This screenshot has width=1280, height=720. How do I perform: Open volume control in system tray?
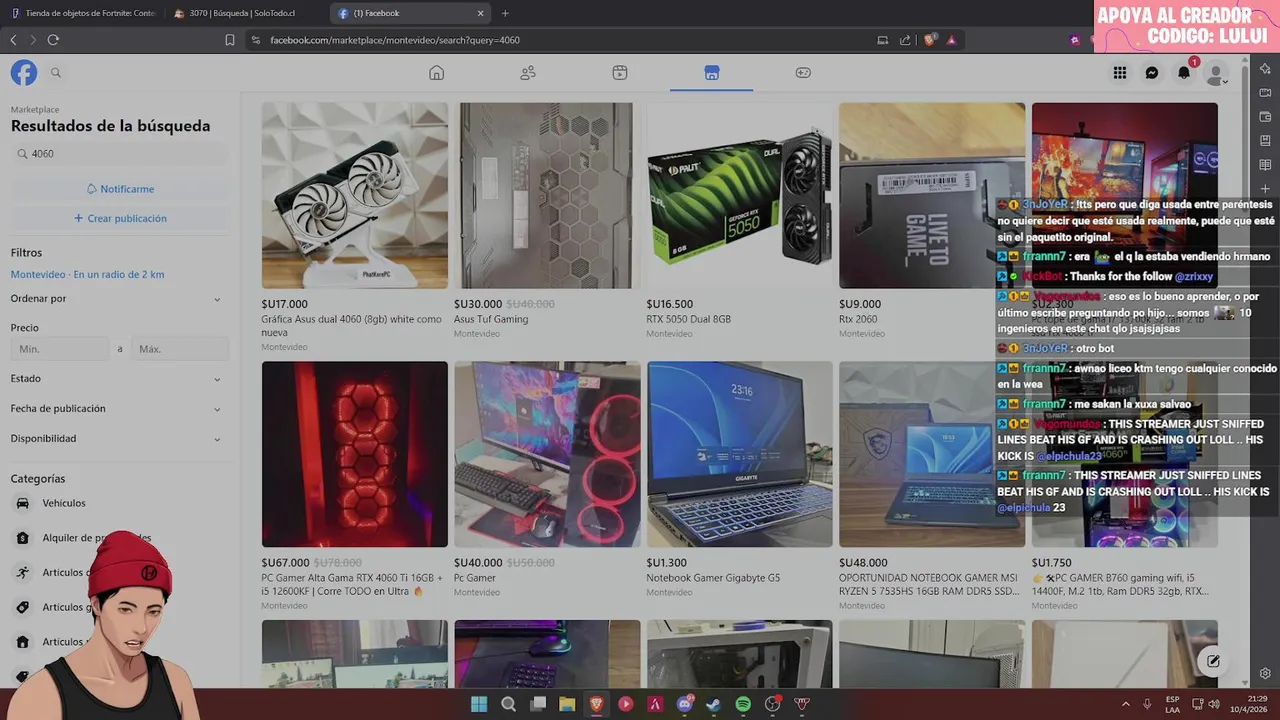coord(1214,704)
